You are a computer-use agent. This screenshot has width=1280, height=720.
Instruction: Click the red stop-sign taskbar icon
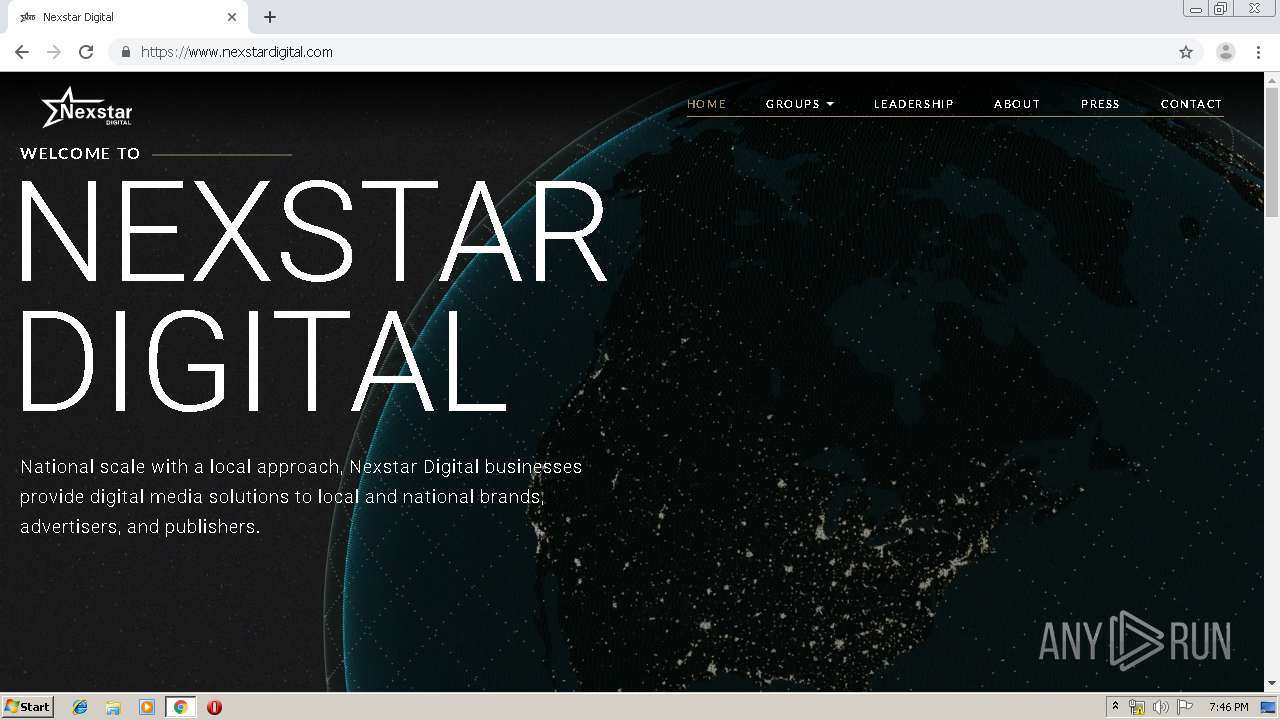214,707
